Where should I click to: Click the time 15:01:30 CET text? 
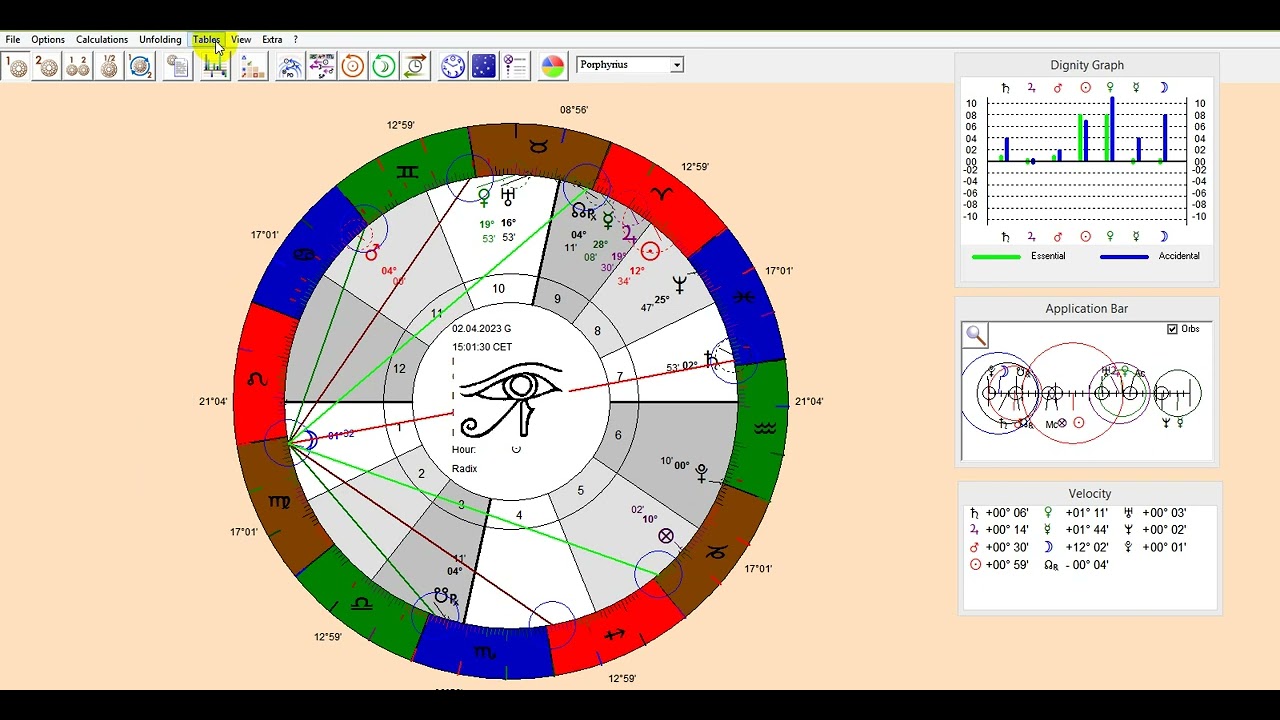tap(482, 347)
